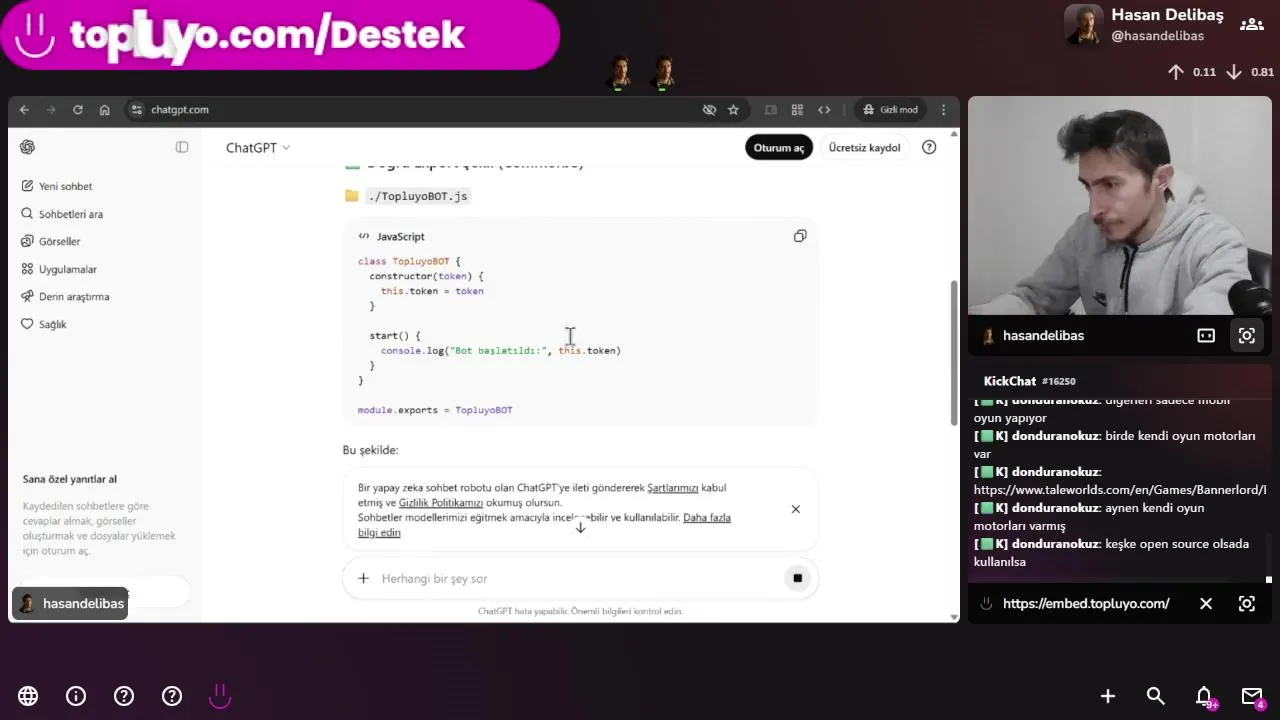Stop the response generation
This screenshot has width=1280, height=720.
click(x=797, y=578)
